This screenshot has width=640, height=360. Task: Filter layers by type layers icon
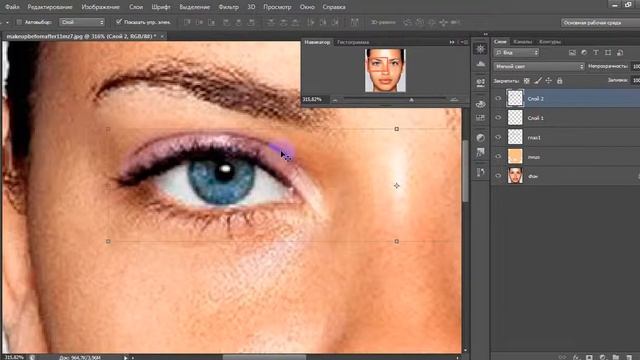[596, 52]
